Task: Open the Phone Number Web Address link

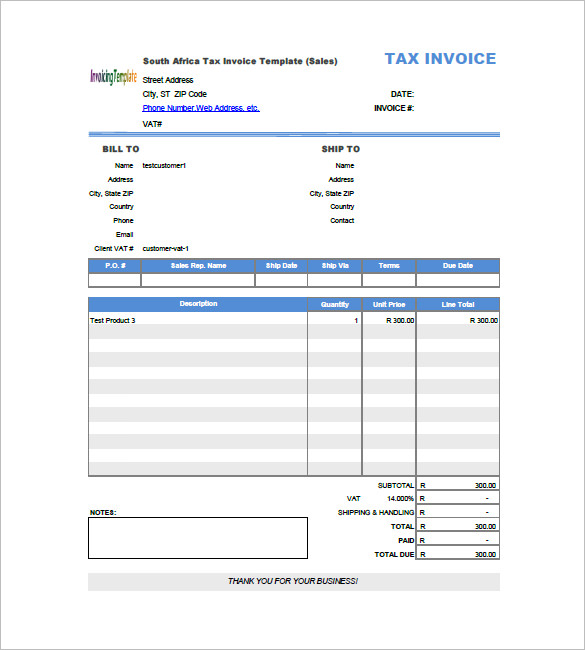Action: pyautogui.click(x=201, y=108)
